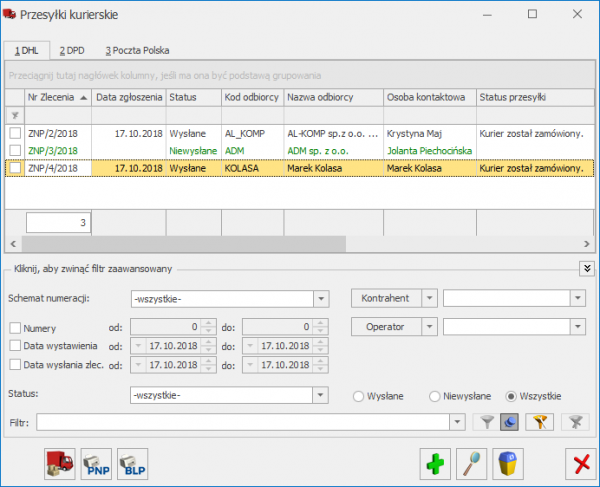Close window with red X icon
The height and width of the screenshot is (487, 600).
click(x=579, y=463)
